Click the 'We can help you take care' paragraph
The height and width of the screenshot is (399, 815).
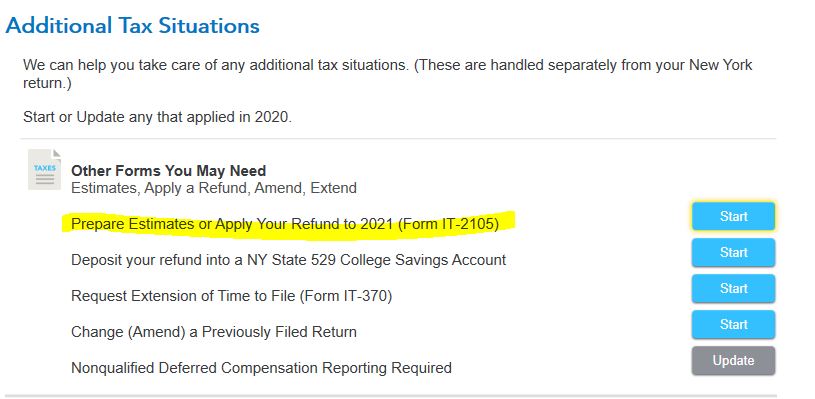point(387,74)
